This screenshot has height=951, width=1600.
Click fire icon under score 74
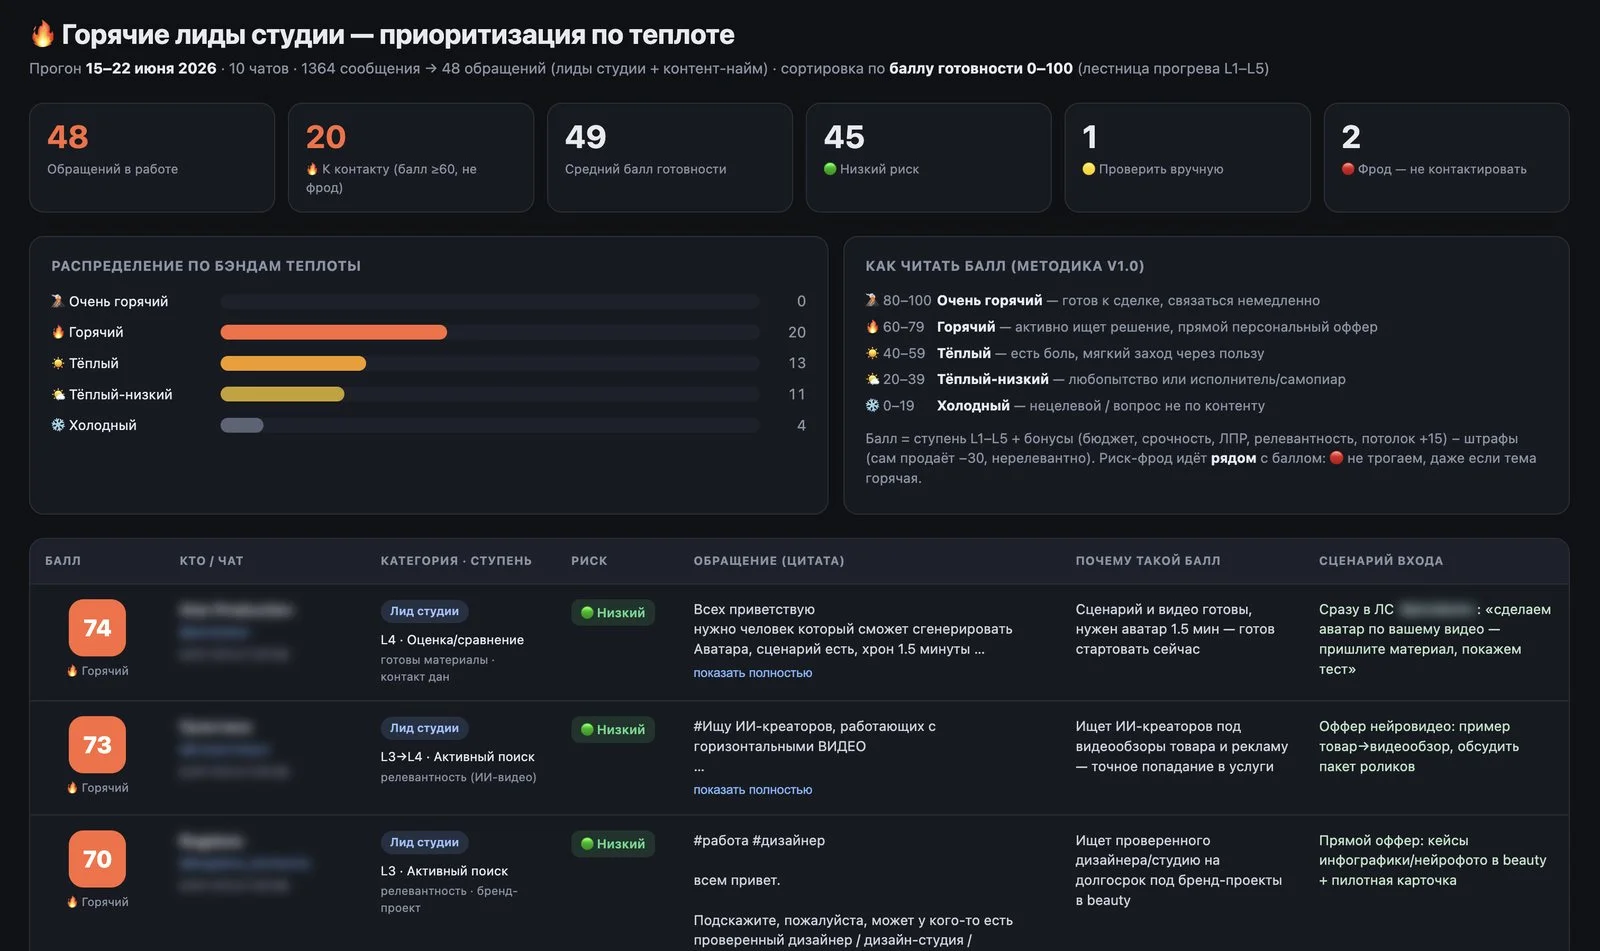(x=72, y=671)
